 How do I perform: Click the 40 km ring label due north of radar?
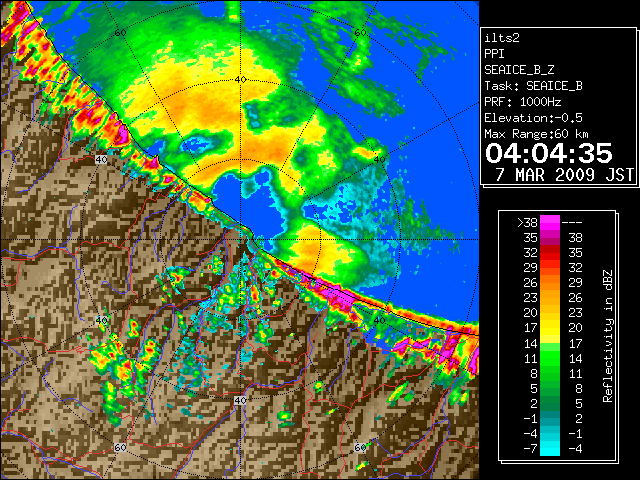point(240,80)
